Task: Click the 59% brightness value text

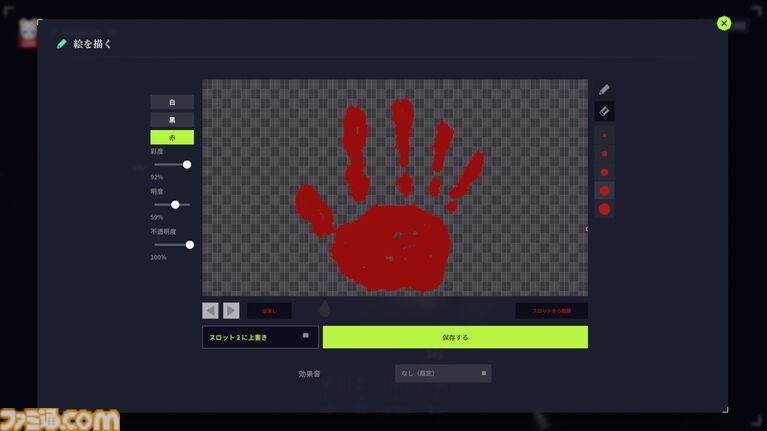Action: 157,217
